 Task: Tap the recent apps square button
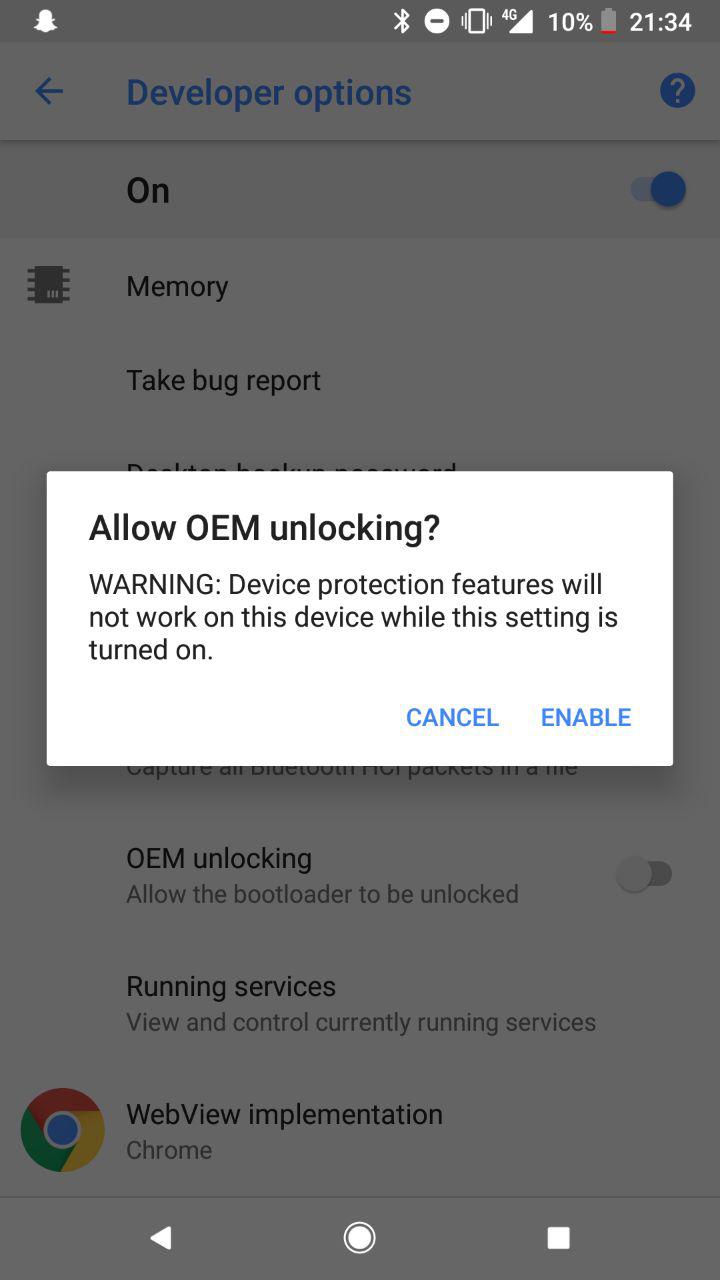[x=559, y=1238]
